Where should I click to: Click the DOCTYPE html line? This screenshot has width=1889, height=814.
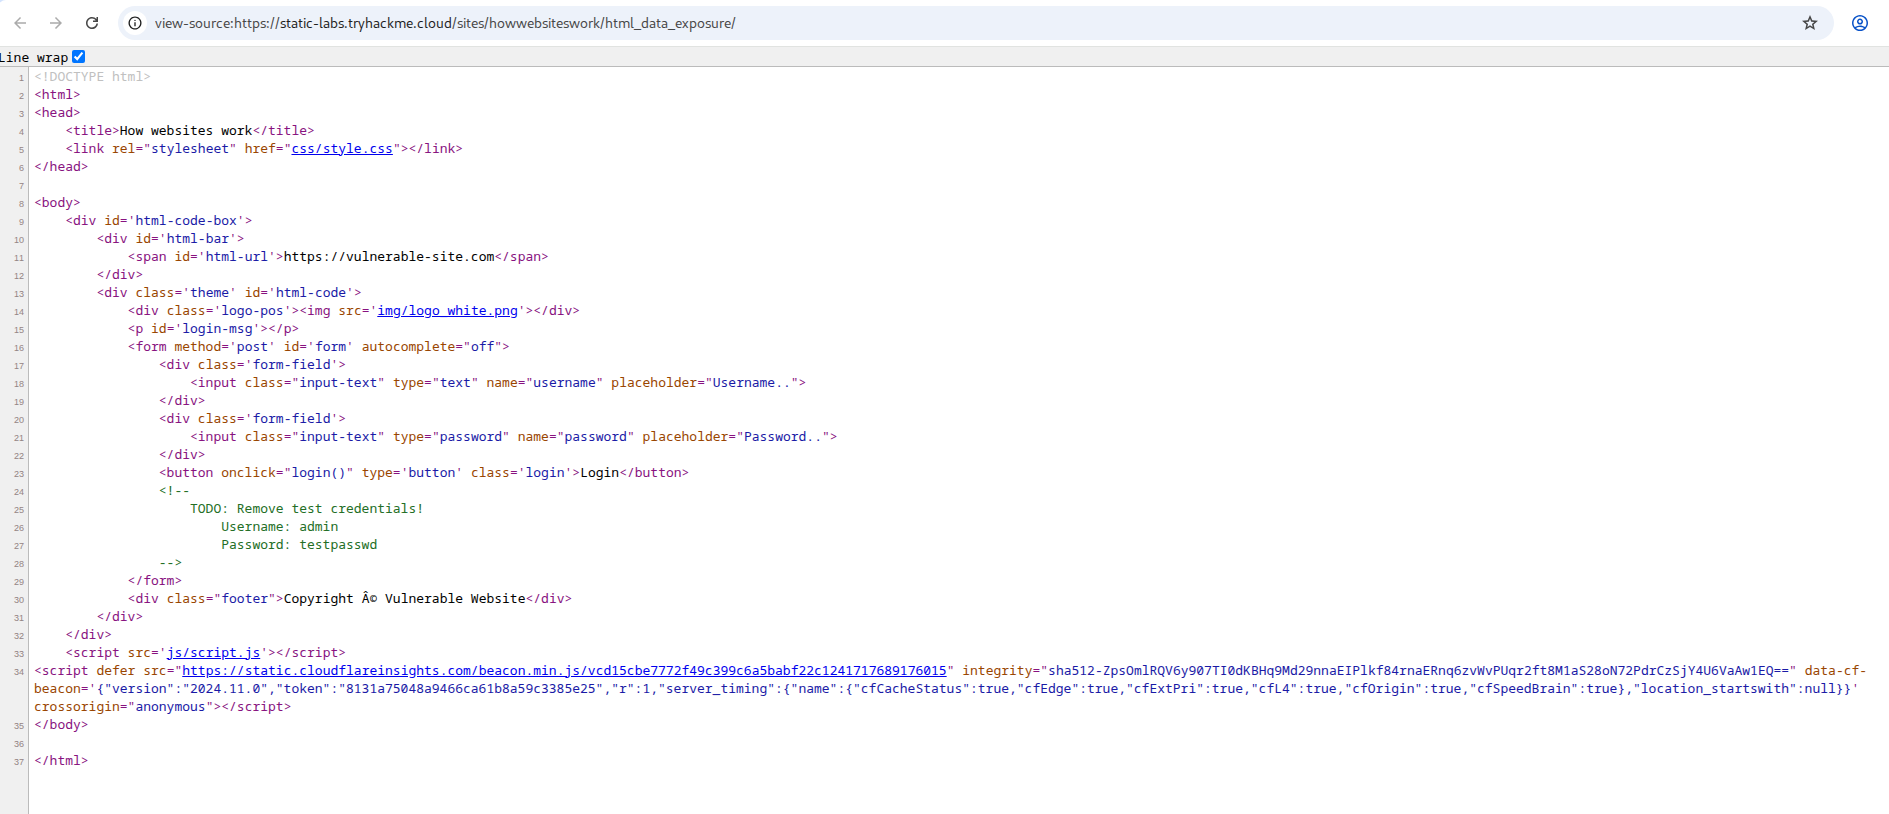(x=92, y=77)
